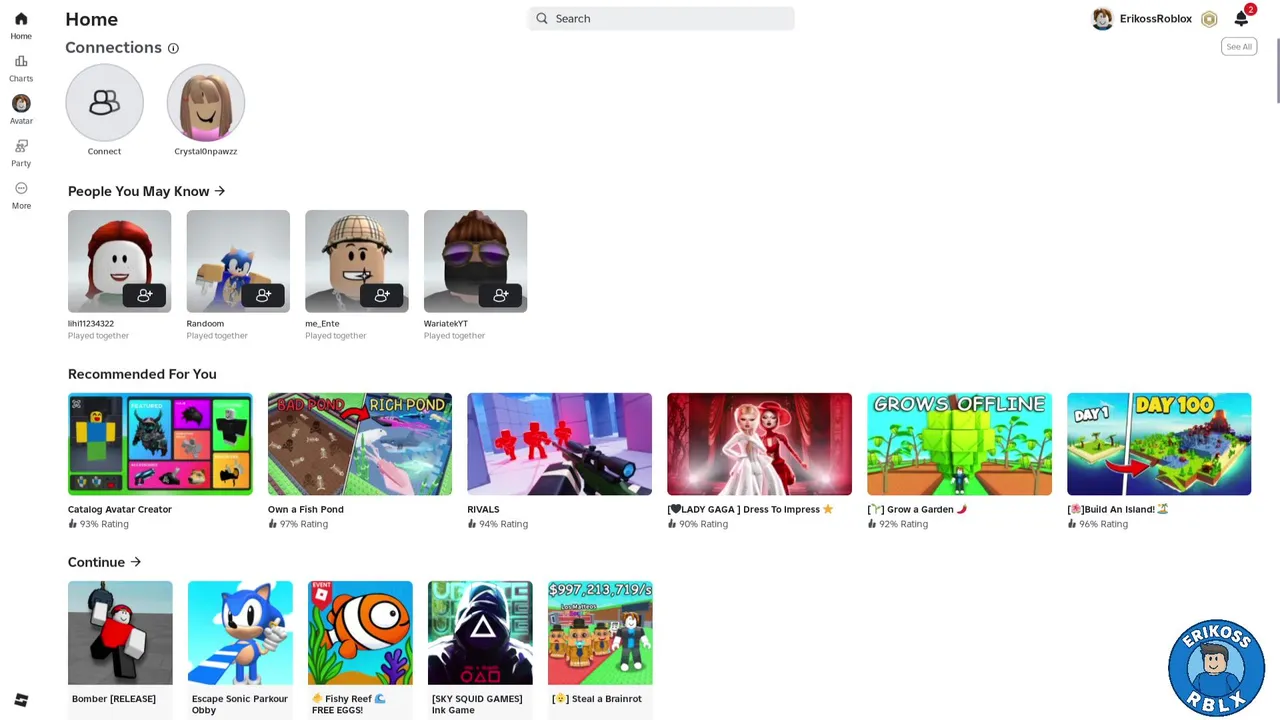Open RIVALS game thumbnail
This screenshot has width=1280, height=720.
coord(560,444)
